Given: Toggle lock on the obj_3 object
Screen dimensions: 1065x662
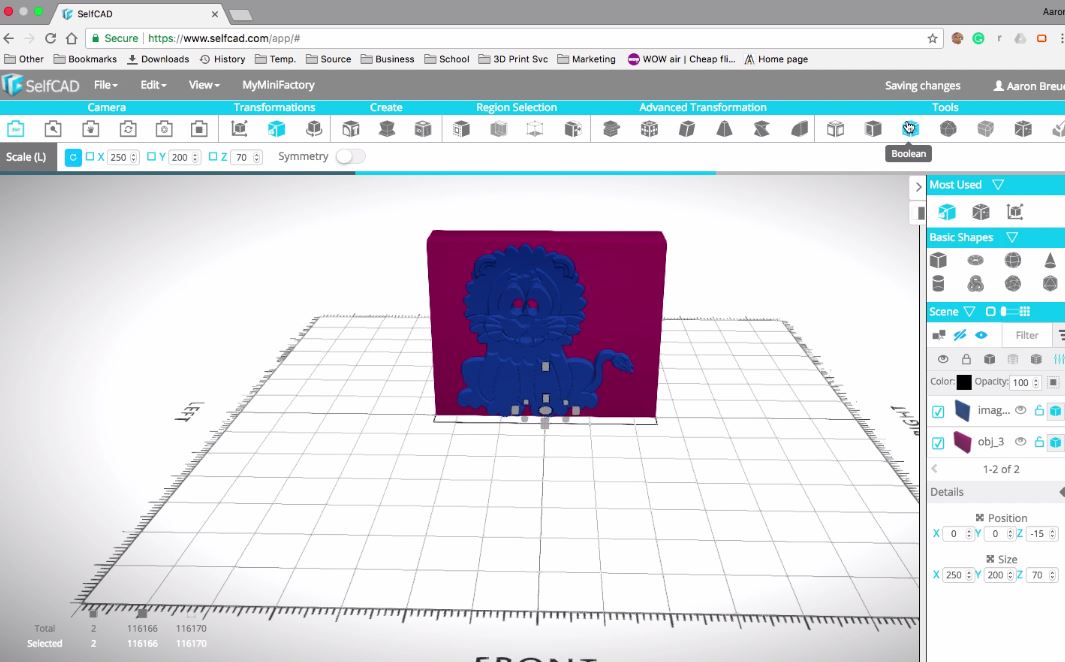Looking at the screenshot, I should coord(1039,442).
